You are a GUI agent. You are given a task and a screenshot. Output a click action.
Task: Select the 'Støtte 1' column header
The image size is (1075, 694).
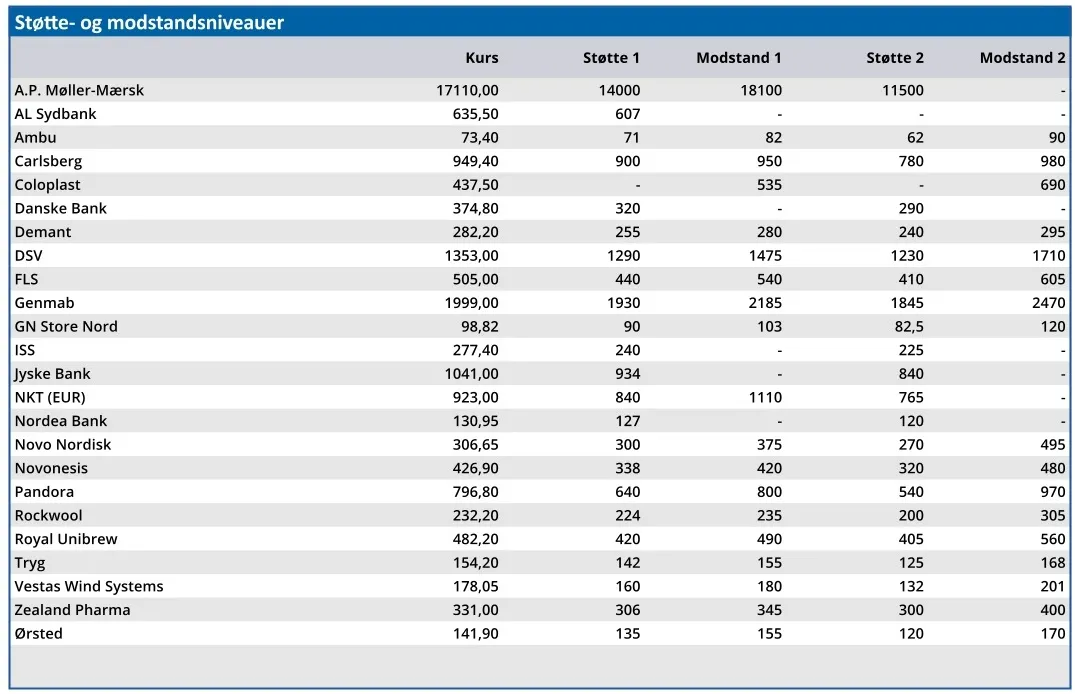(611, 58)
